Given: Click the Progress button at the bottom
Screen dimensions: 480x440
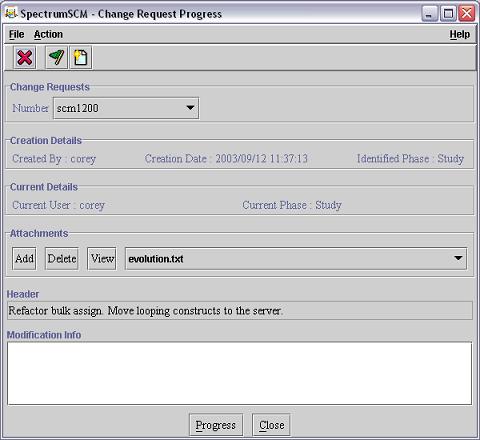Looking at the screenshot, I should [x=216, y=425].
